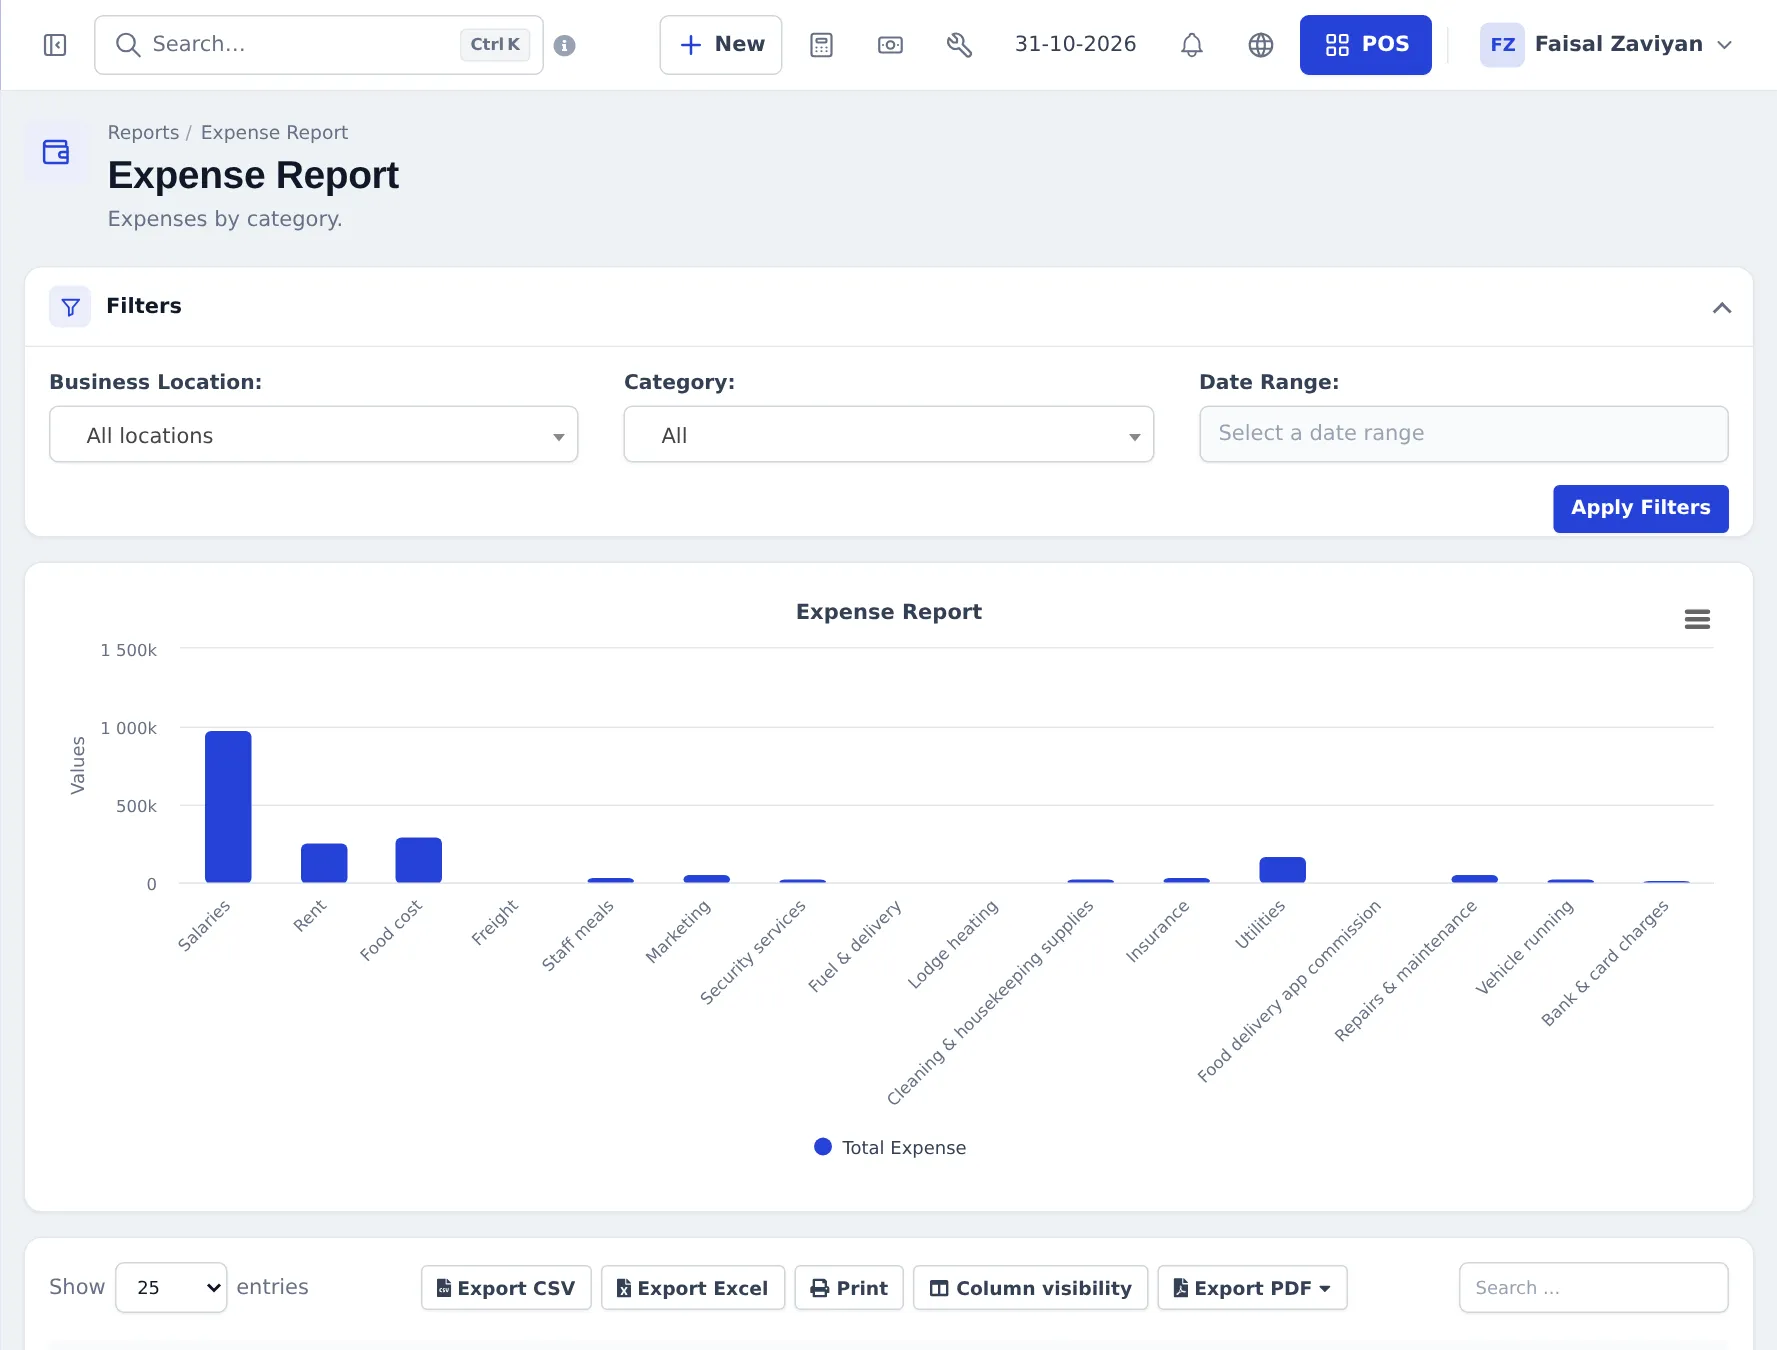Open the notifications bell
1777x1350 pixels.
pos(1191,45)
